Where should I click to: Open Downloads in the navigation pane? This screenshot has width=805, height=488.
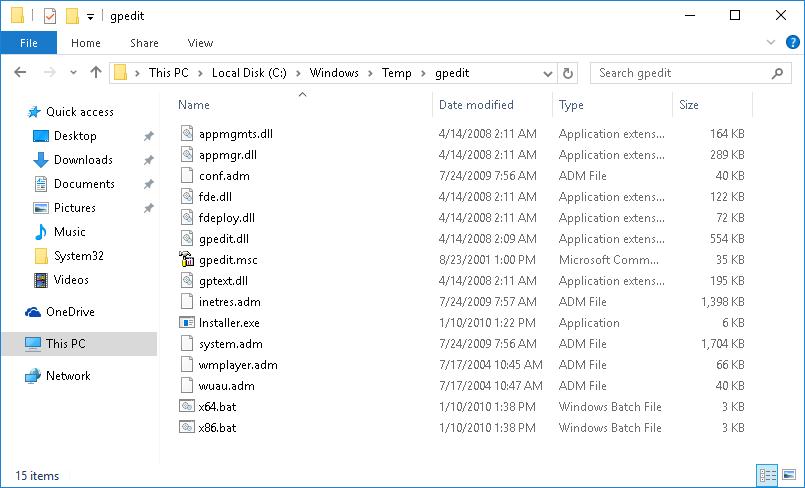click(x=83, y=160)
